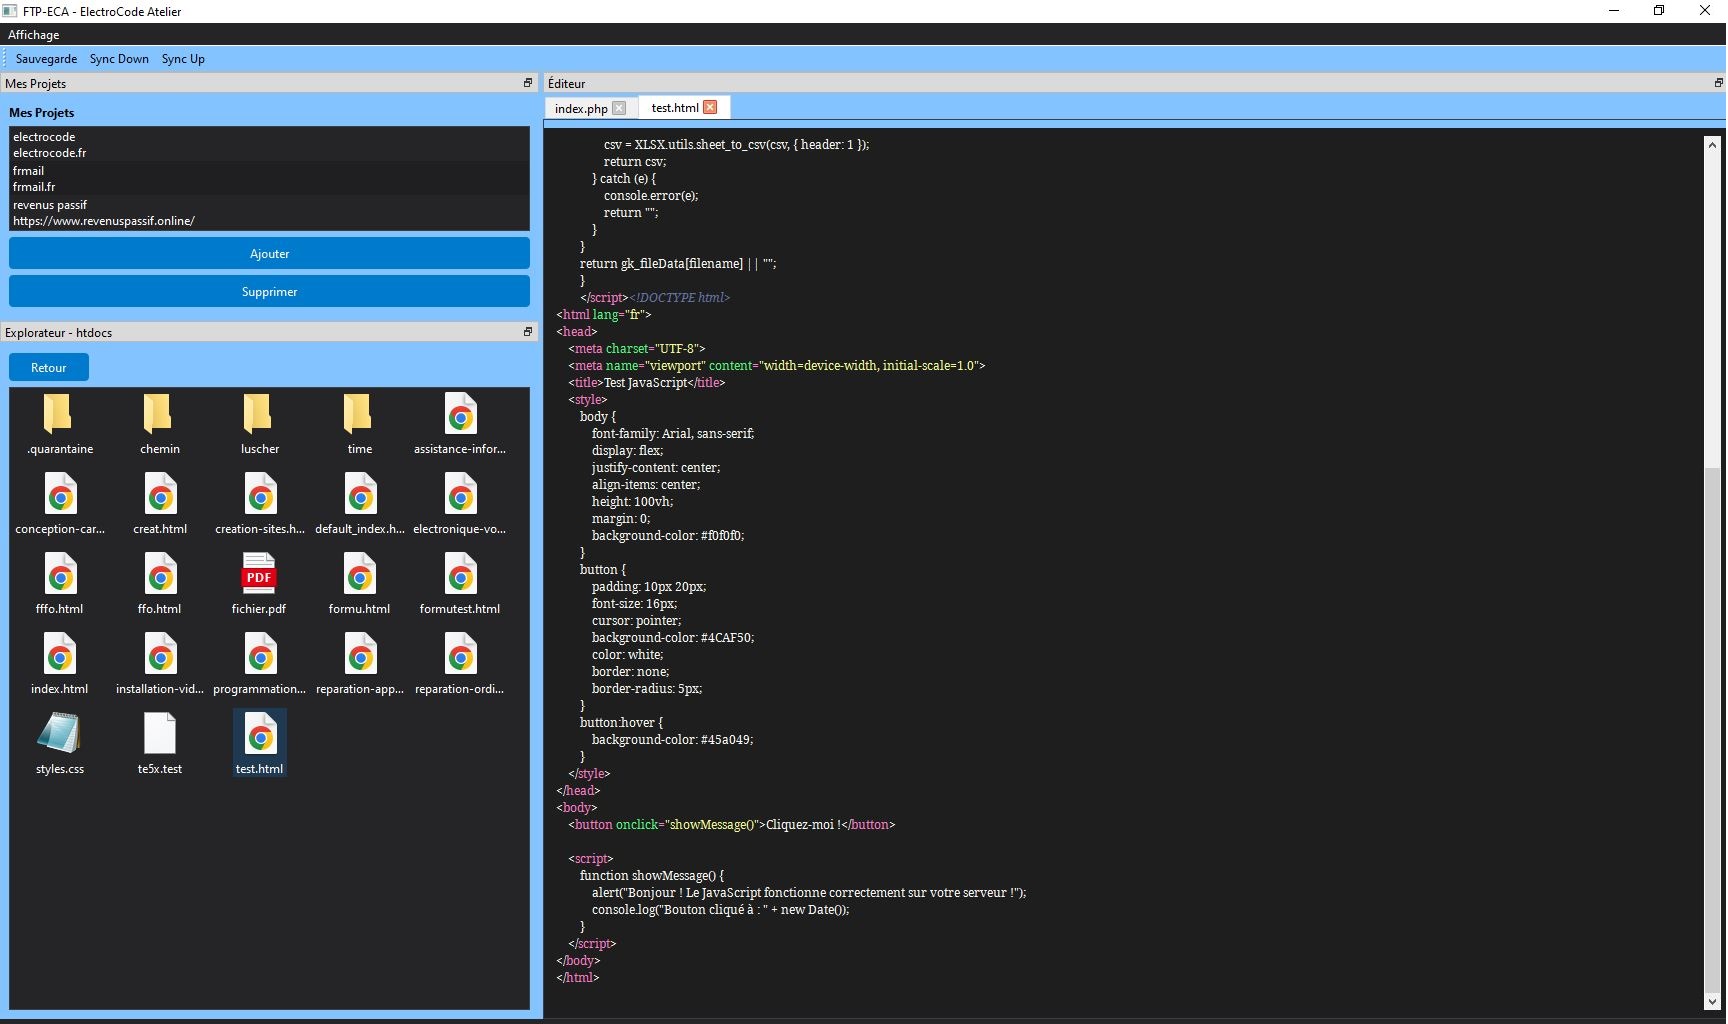The width and height of the screenshot is (1728, 1024).
Task: Click Sync Down in the toolbar
Action: pyautogui.click(x=119, y=59)
